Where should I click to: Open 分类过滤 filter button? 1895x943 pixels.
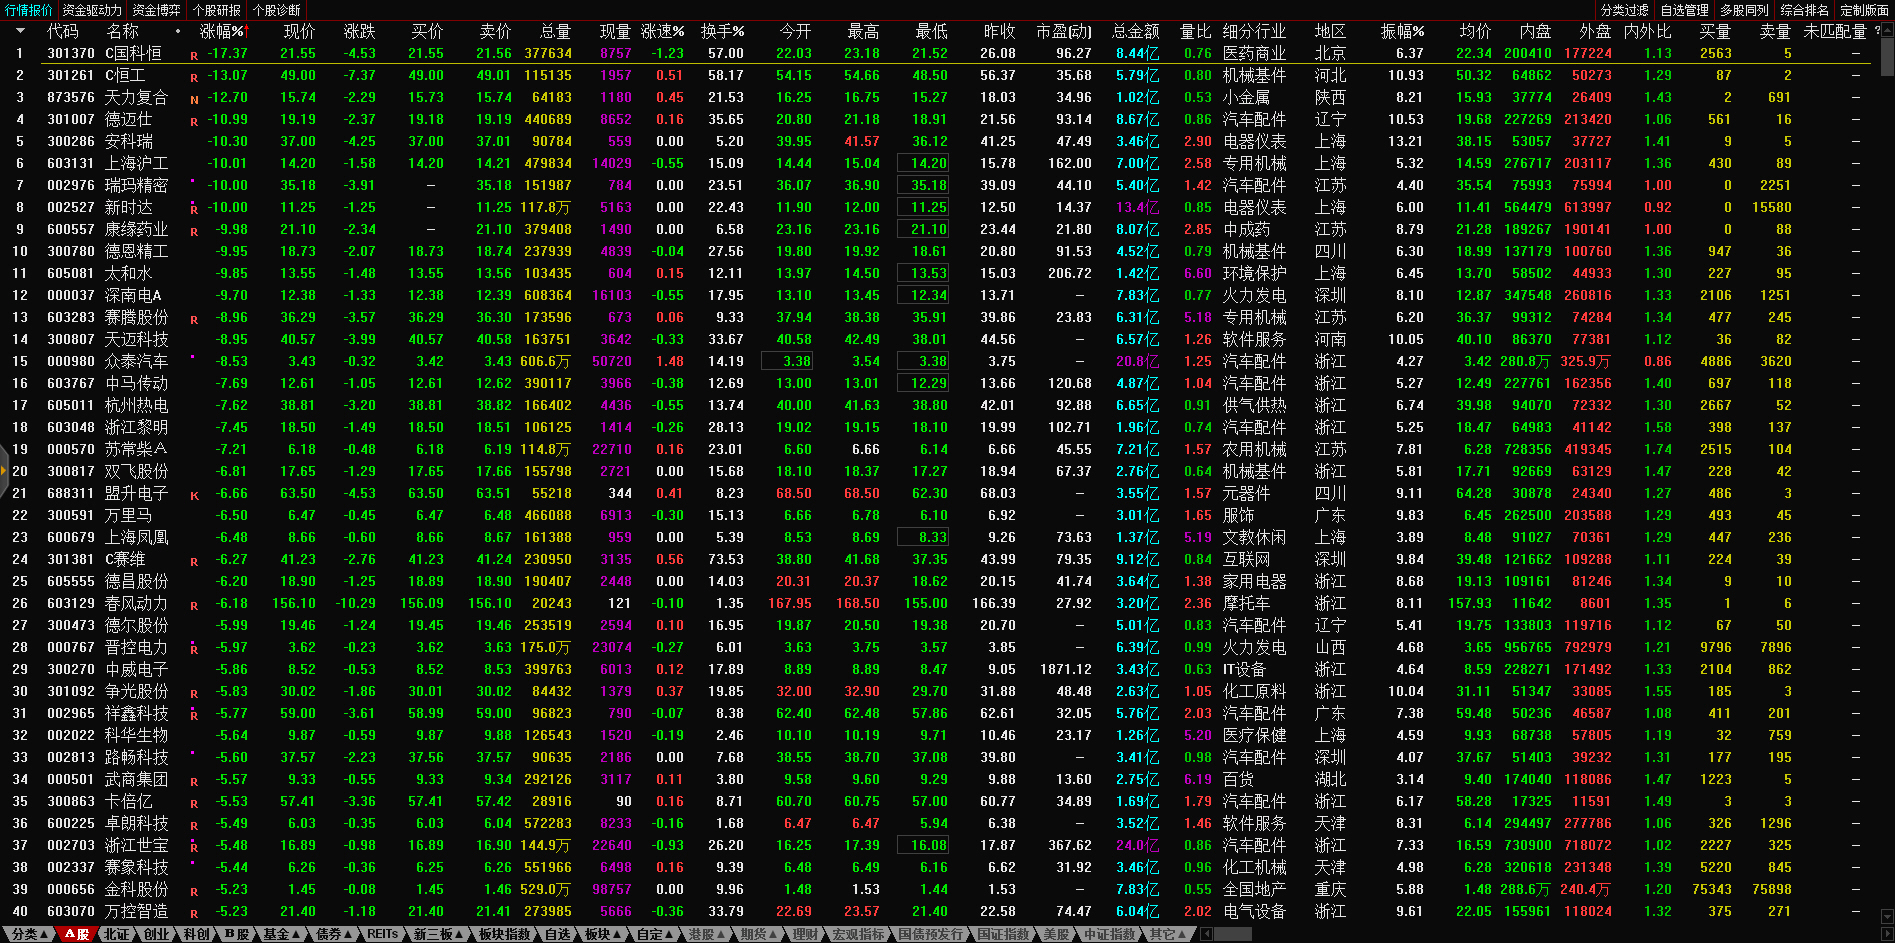click(1624, 10)
